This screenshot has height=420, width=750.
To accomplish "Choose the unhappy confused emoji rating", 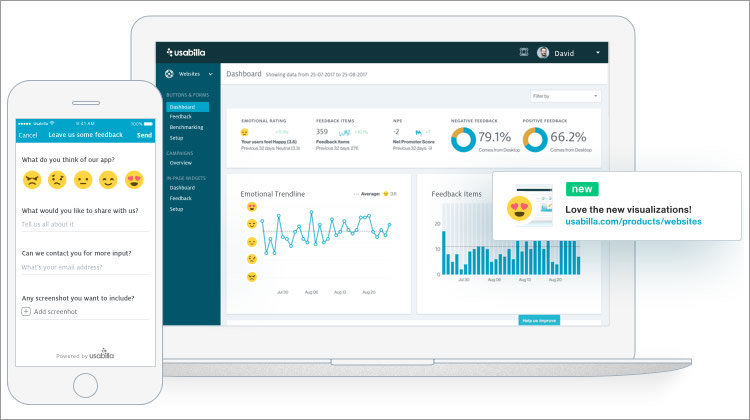I will coord(57,180).
